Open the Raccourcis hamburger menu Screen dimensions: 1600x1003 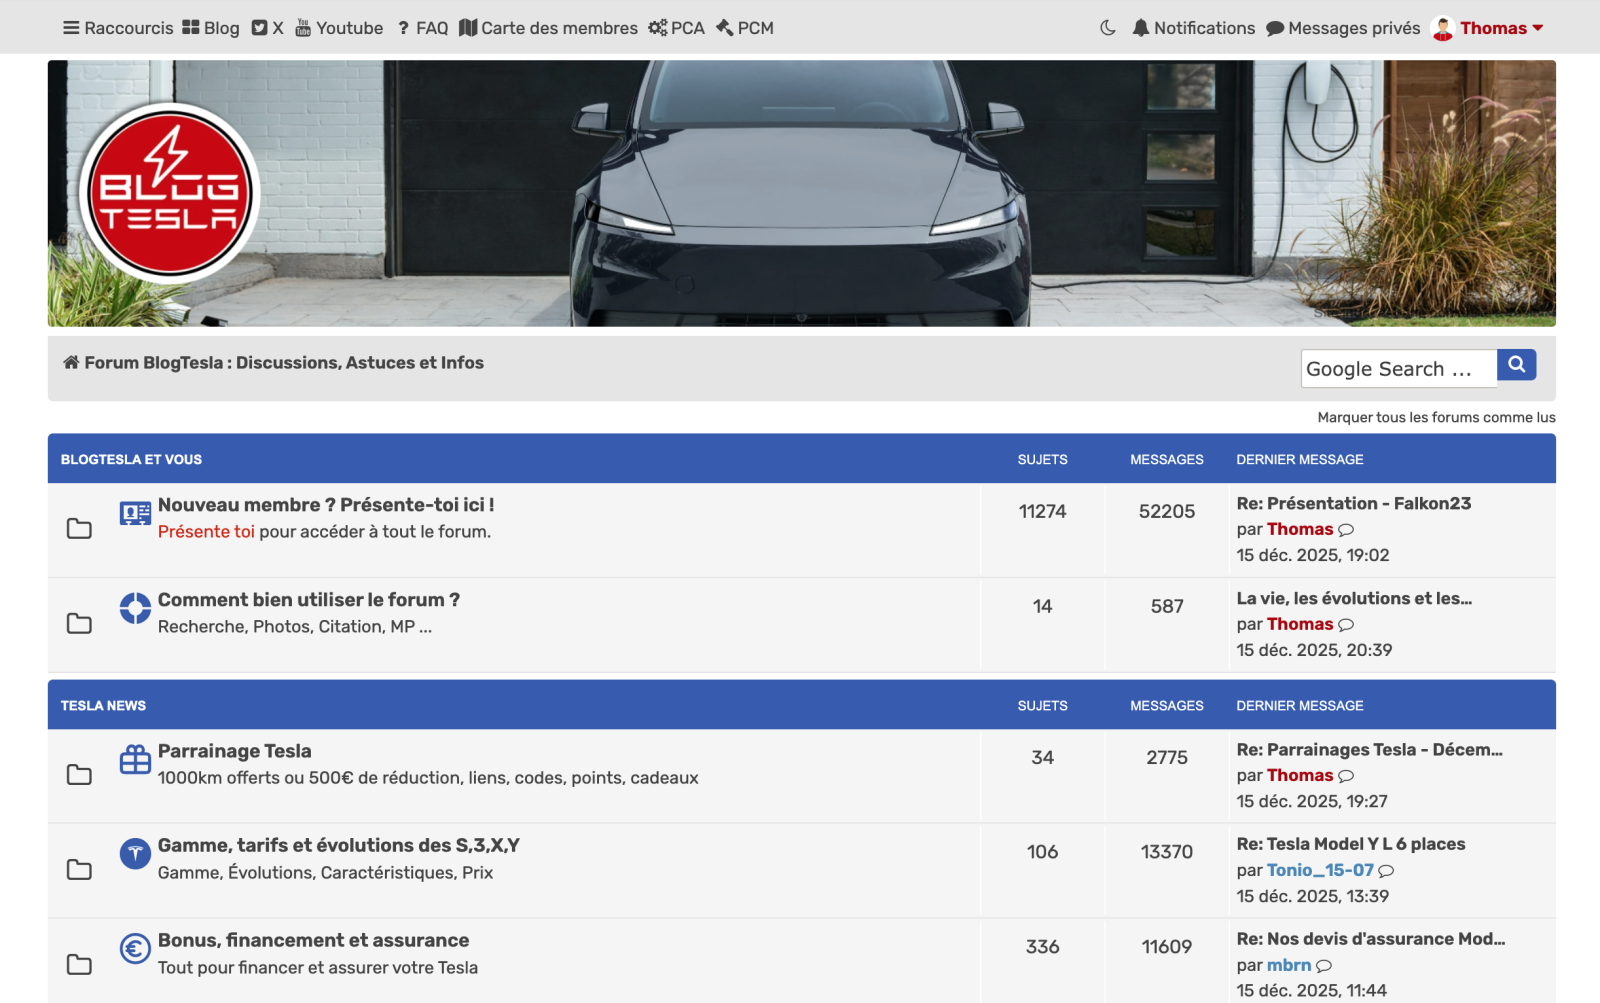click(x=118, y=28)
